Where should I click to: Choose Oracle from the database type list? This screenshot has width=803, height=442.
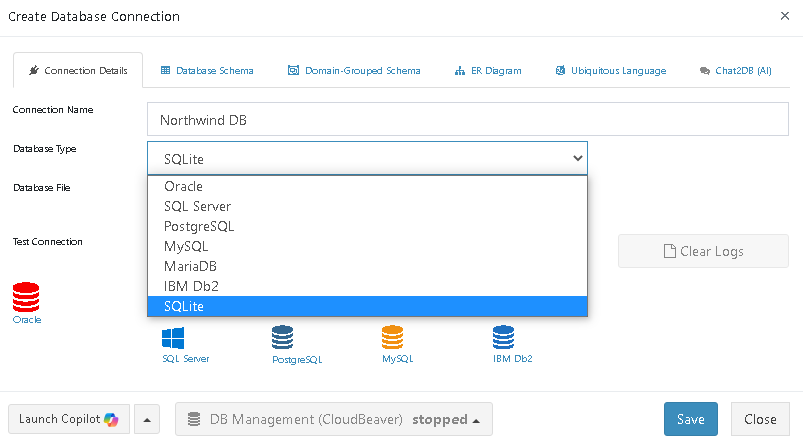click(x=183, y=187)
